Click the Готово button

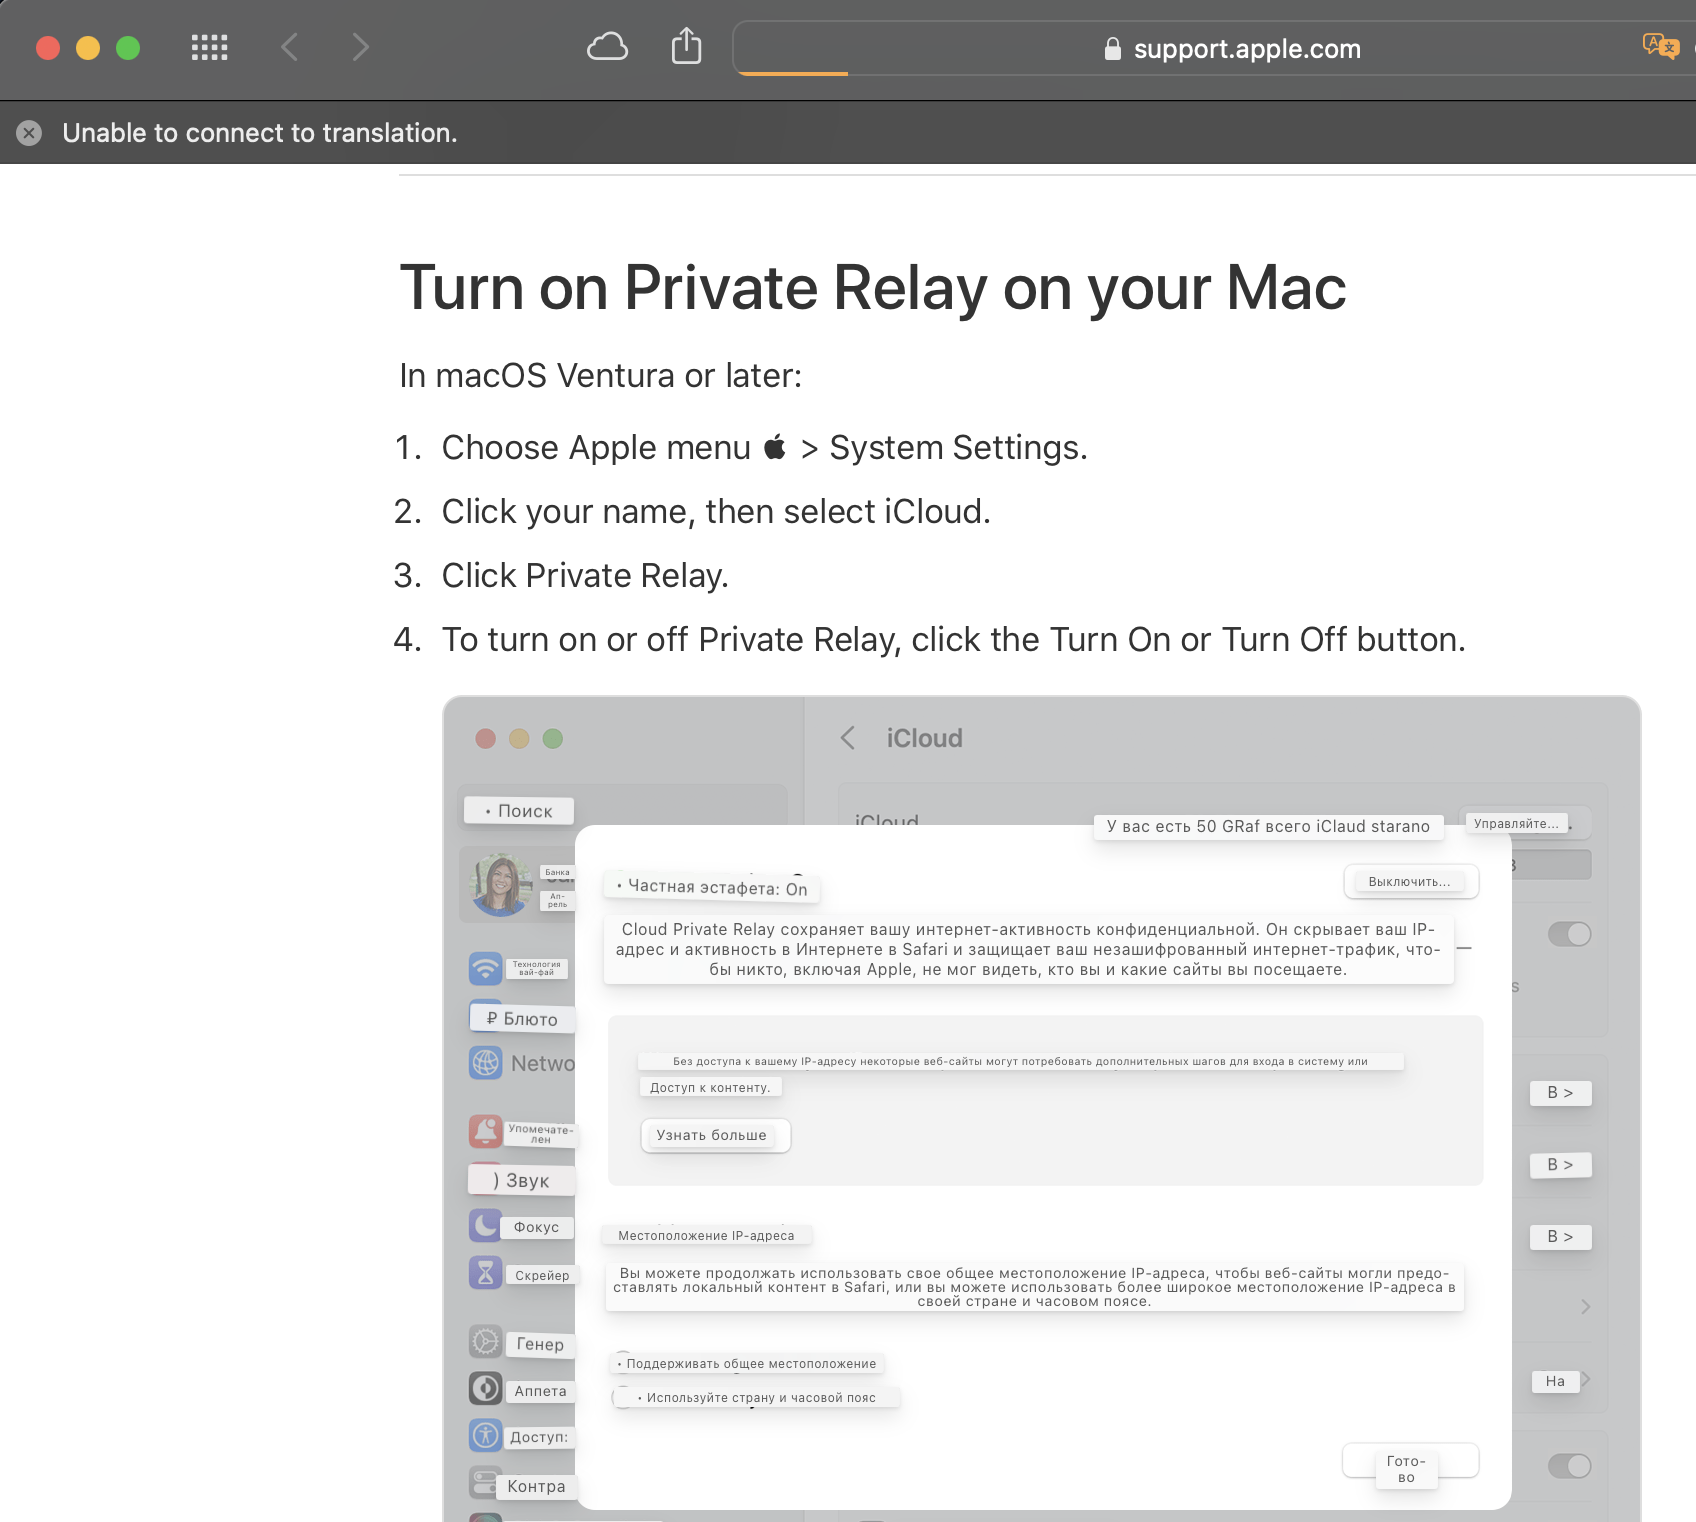point(1410,1461)
